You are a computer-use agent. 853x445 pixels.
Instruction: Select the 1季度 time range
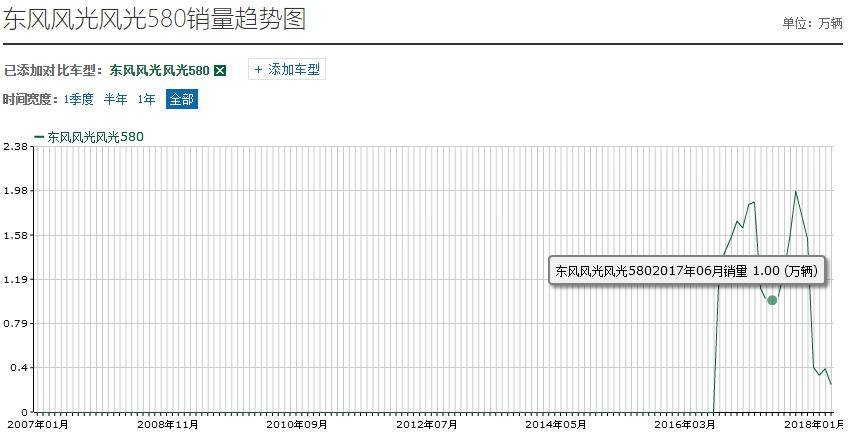(78, 100)
